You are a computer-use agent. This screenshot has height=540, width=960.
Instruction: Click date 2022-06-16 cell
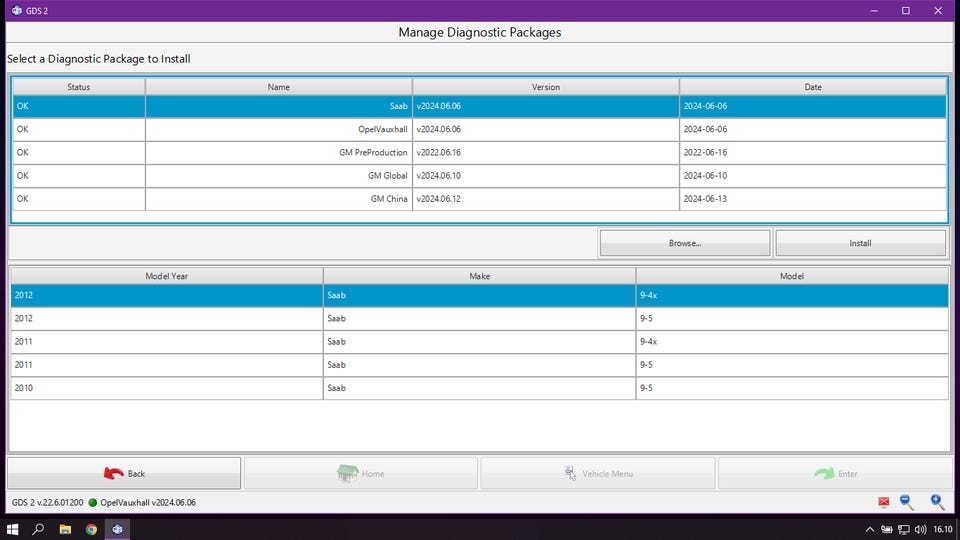tap(813, 152)
